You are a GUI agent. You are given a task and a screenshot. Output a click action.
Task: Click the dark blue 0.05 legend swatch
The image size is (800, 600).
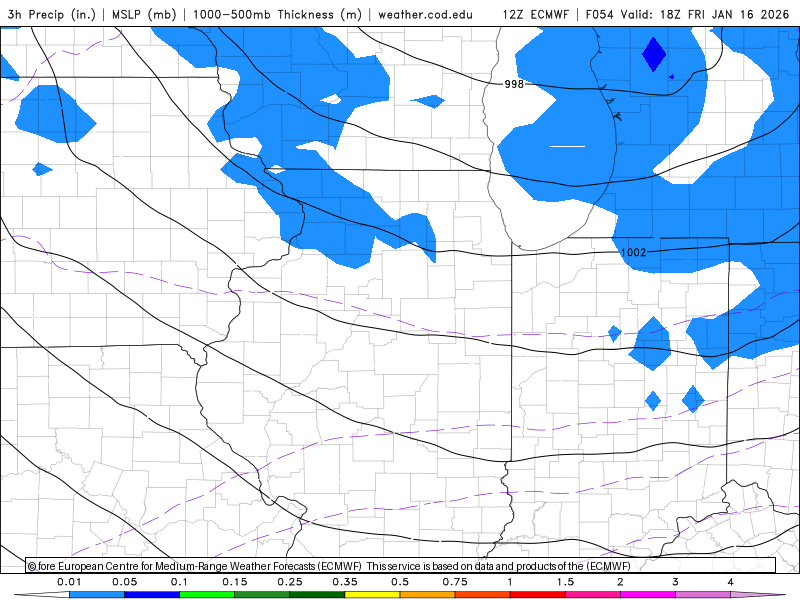coord(152,595)
